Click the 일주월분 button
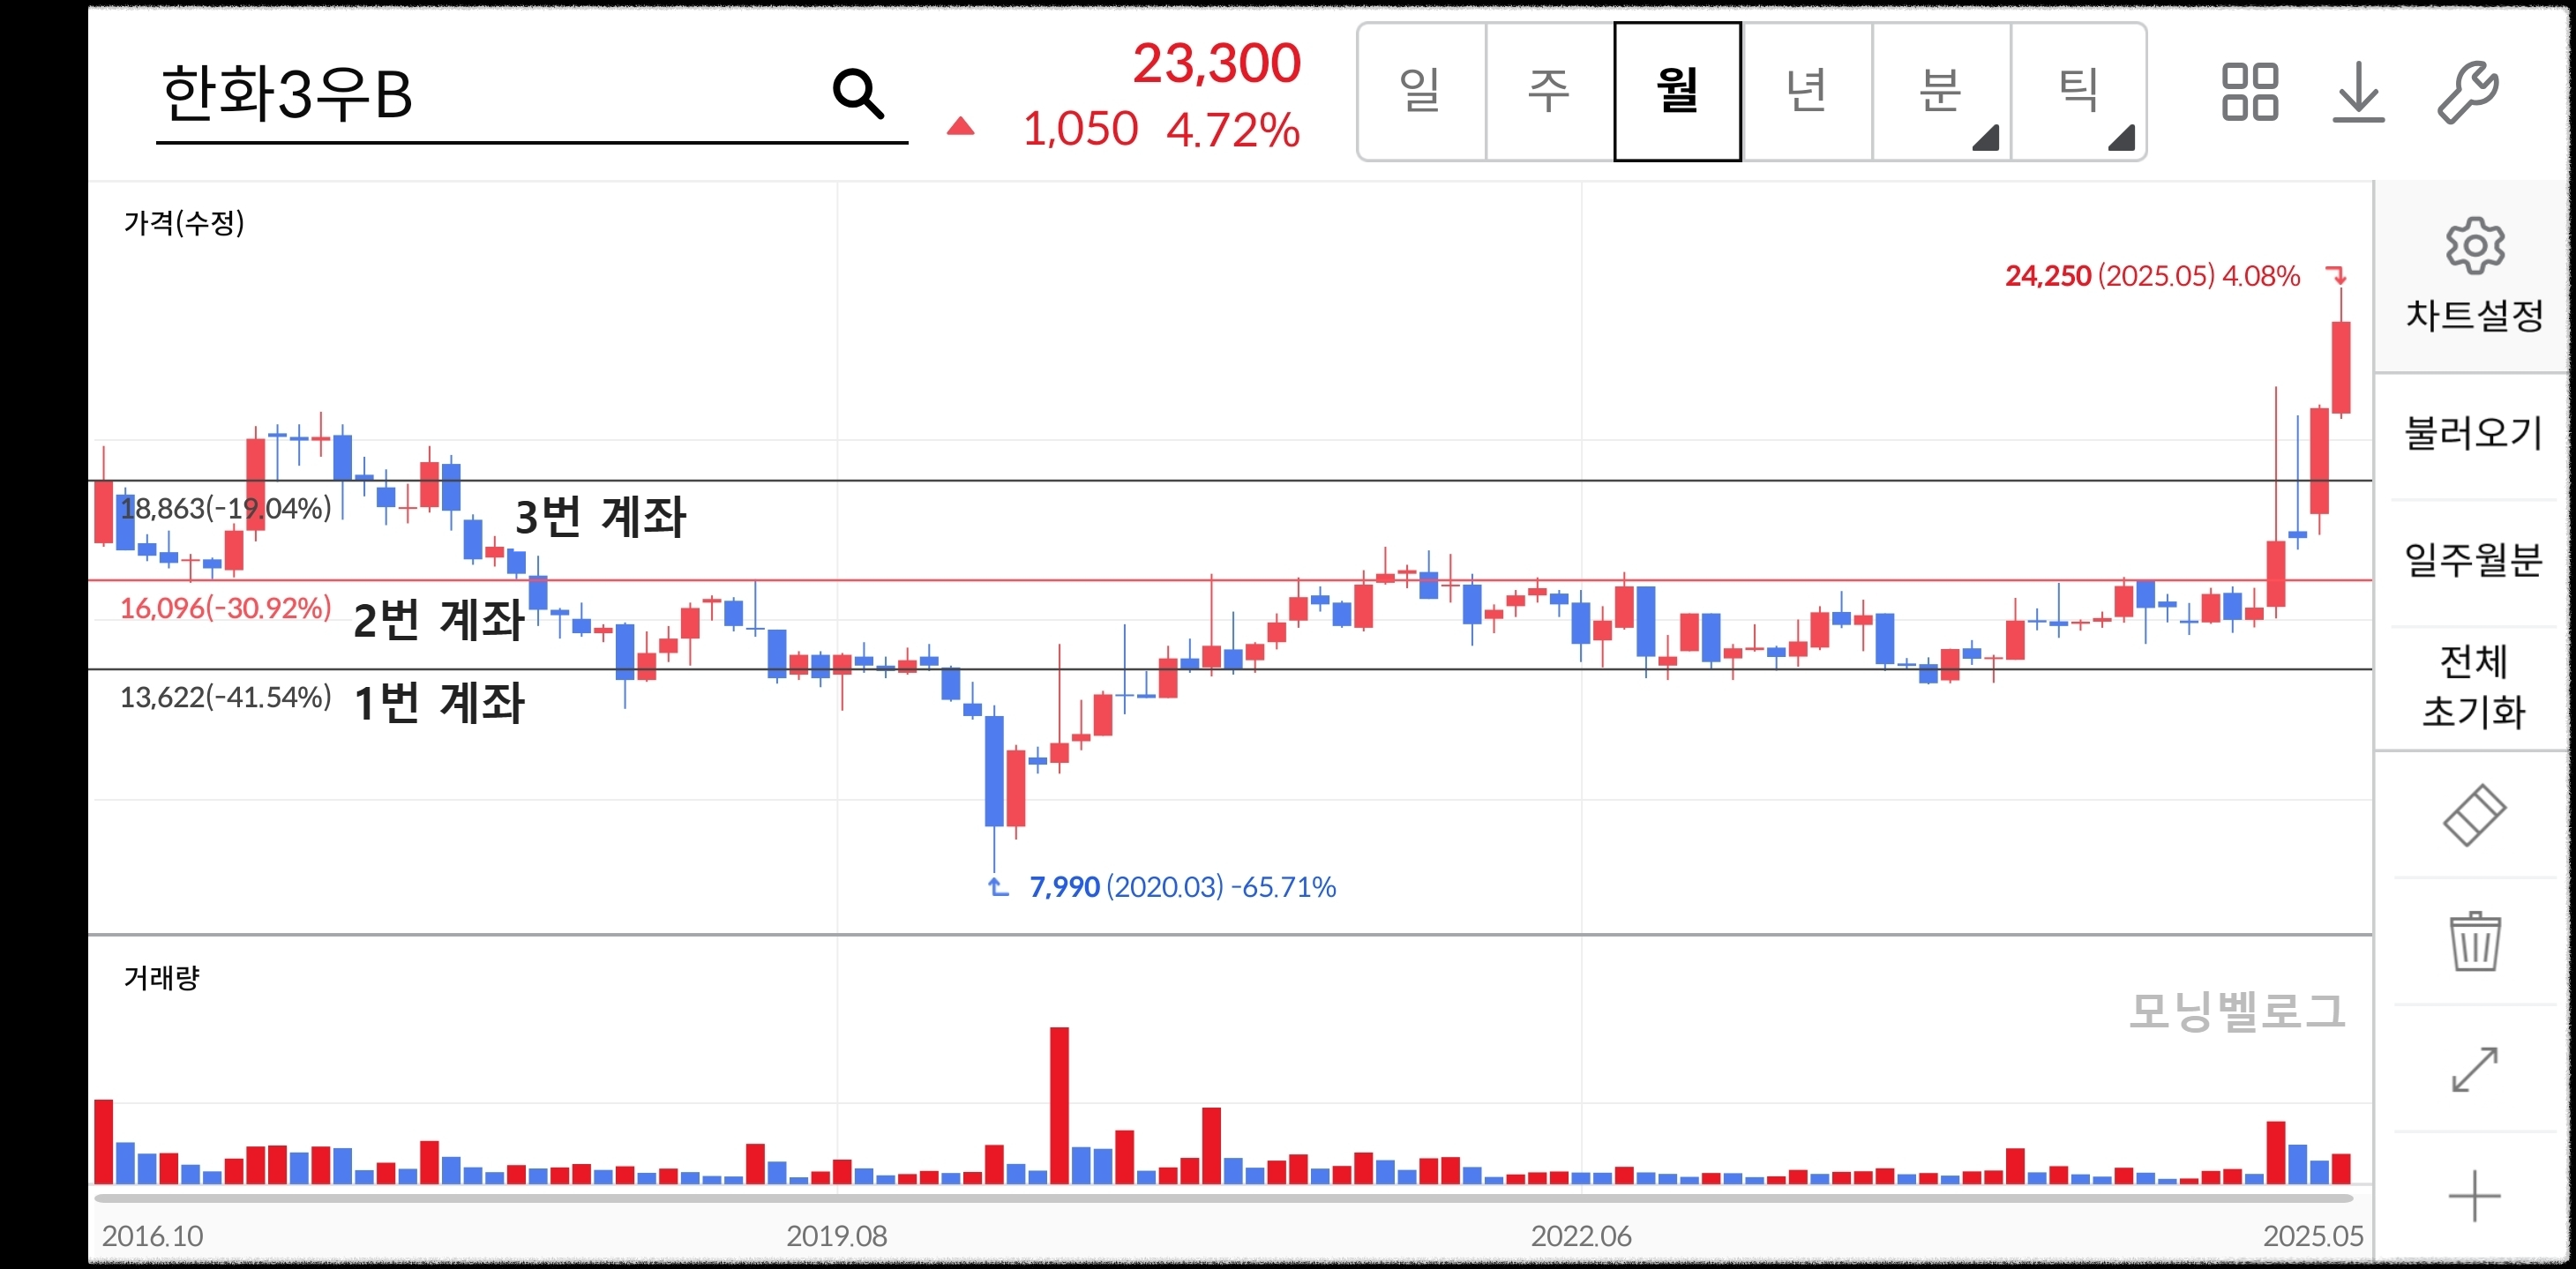The image size is (2576, 1269). click(x=2473, y=560)
